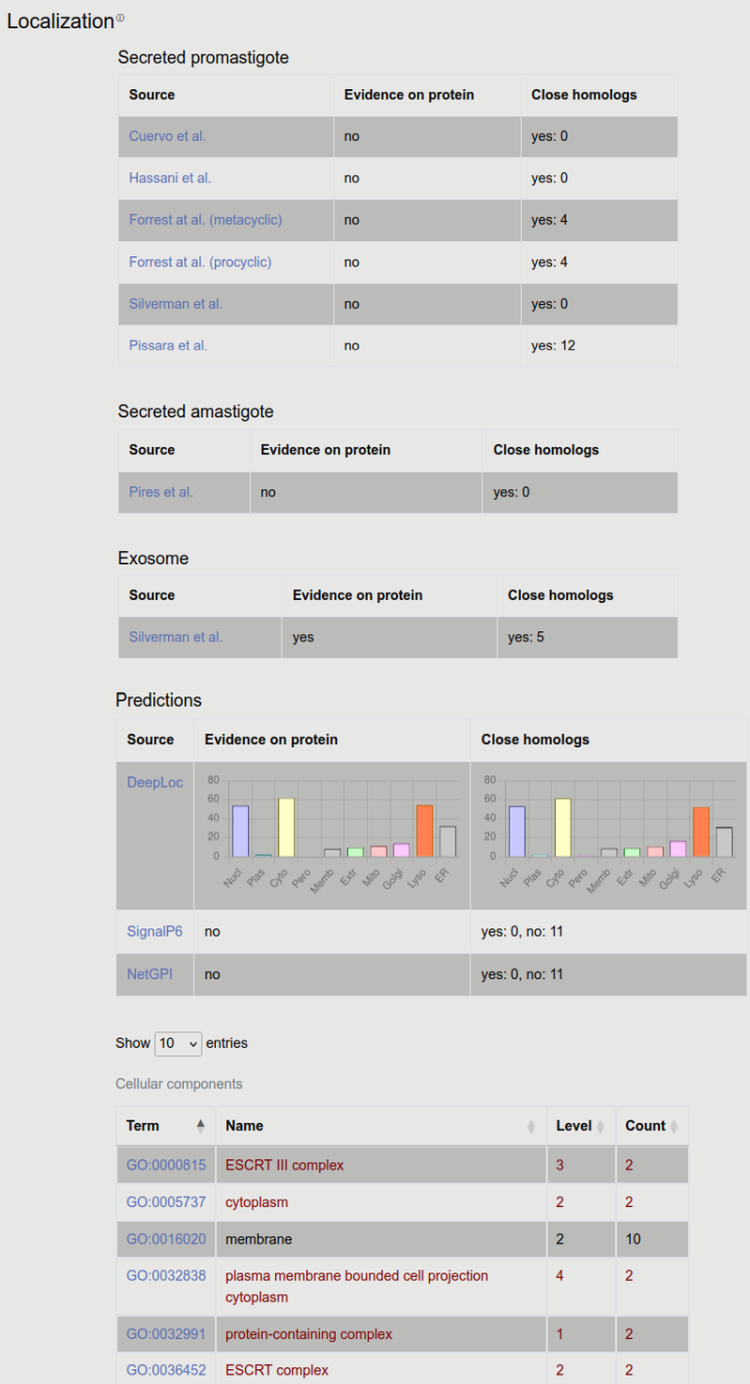This screenshot has width=750, height=1384.
Task: Open the GO:0016020 membrane term
Action: [166, 1239]
